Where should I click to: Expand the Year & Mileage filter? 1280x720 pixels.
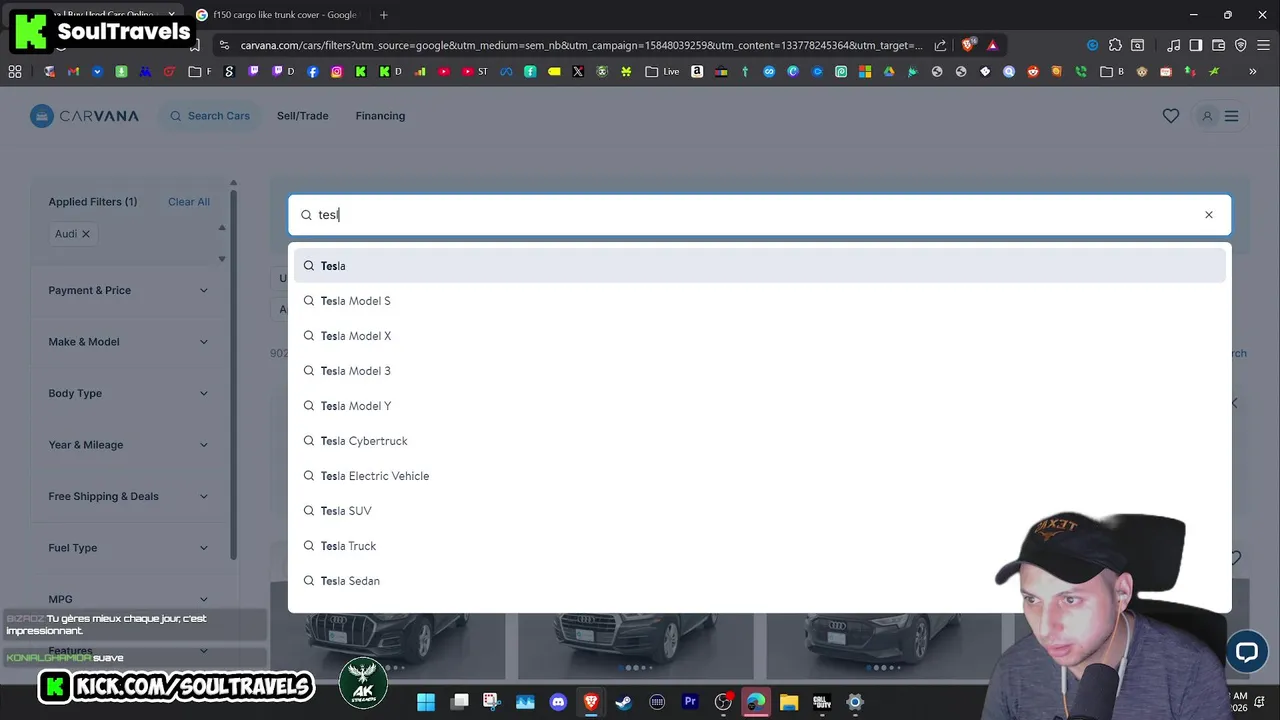click(129, 445)
